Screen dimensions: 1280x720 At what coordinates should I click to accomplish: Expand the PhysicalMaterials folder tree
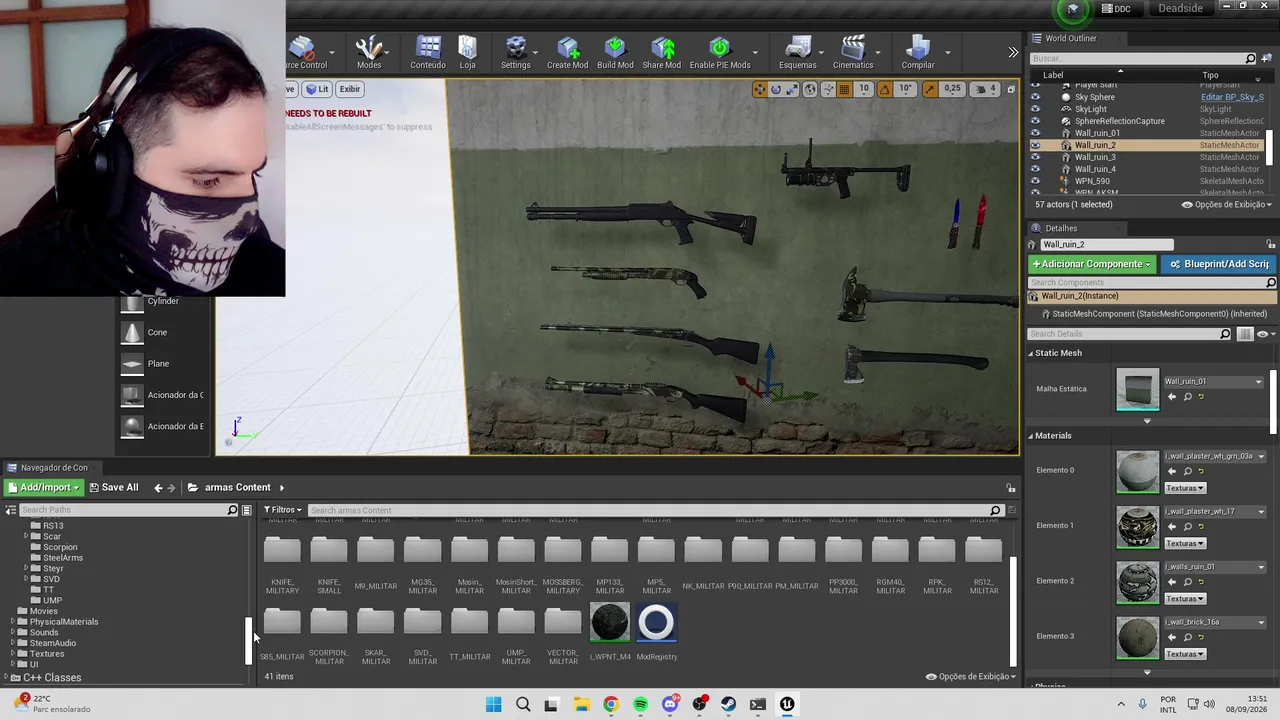pos(13,622)
